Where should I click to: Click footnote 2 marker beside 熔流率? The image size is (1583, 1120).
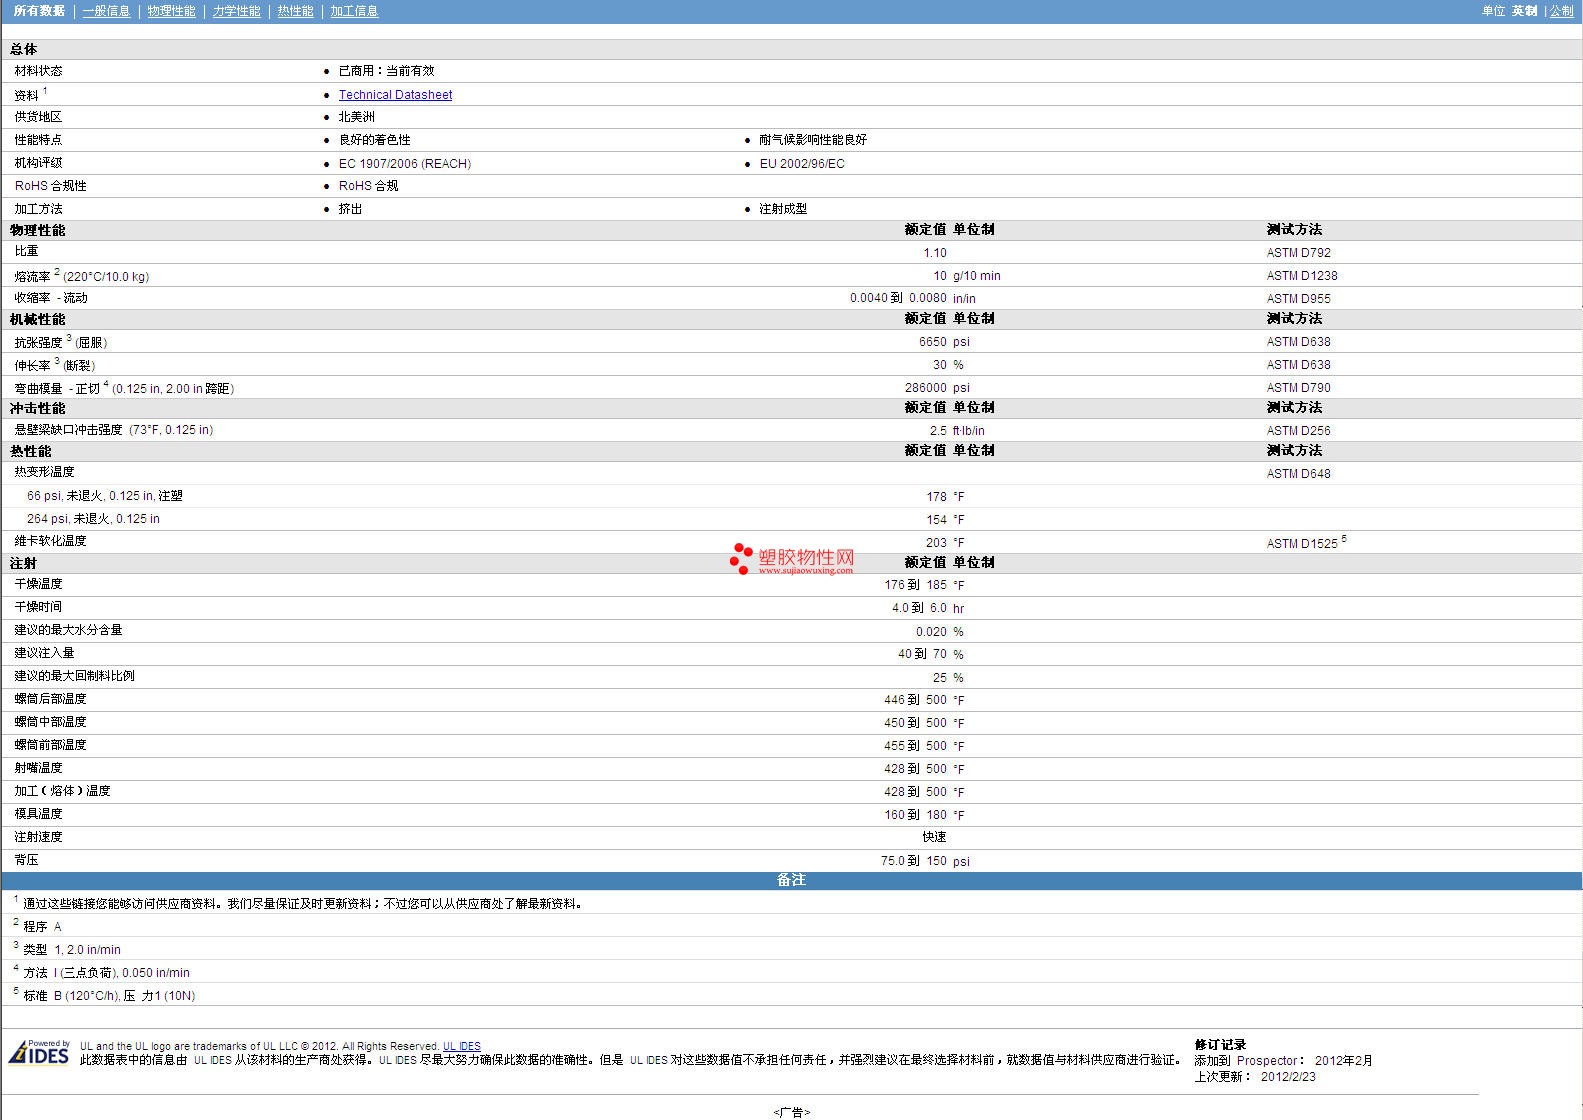57,272
